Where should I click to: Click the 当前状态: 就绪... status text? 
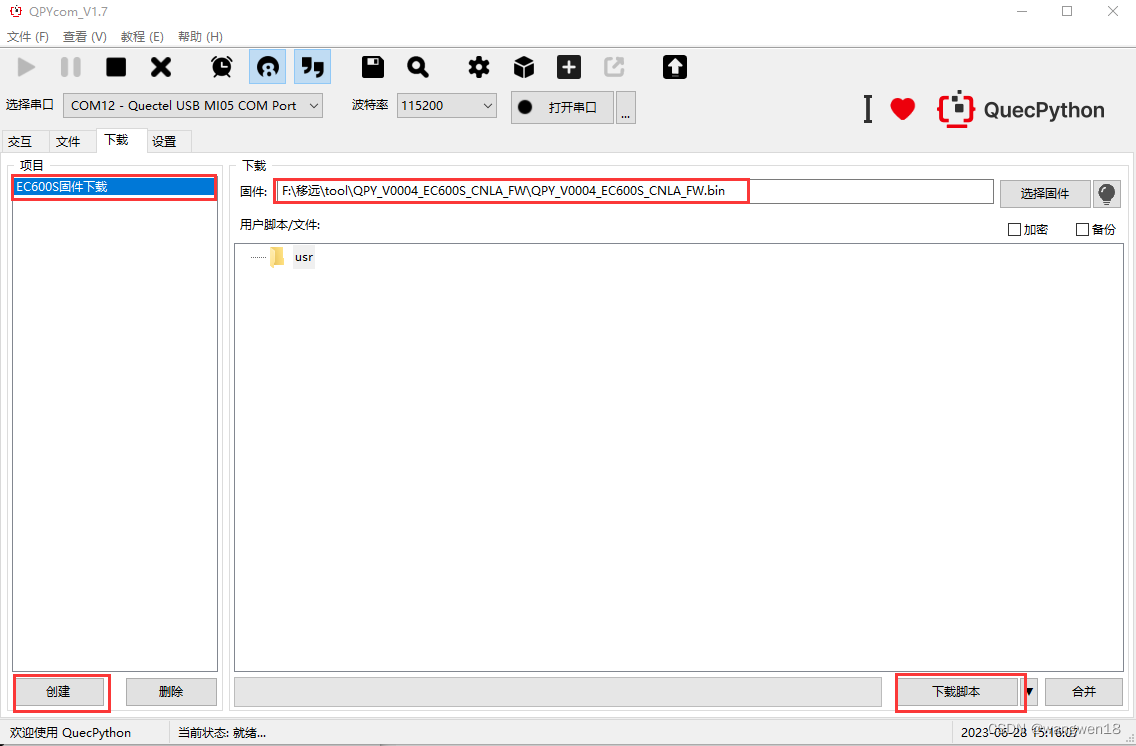pyautogui.click(x=222, y=732)
